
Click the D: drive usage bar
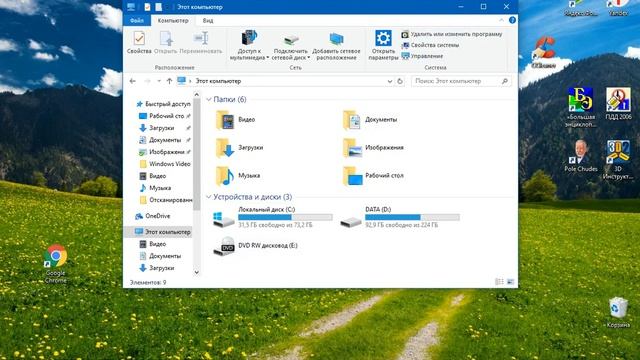coord(412,217)
